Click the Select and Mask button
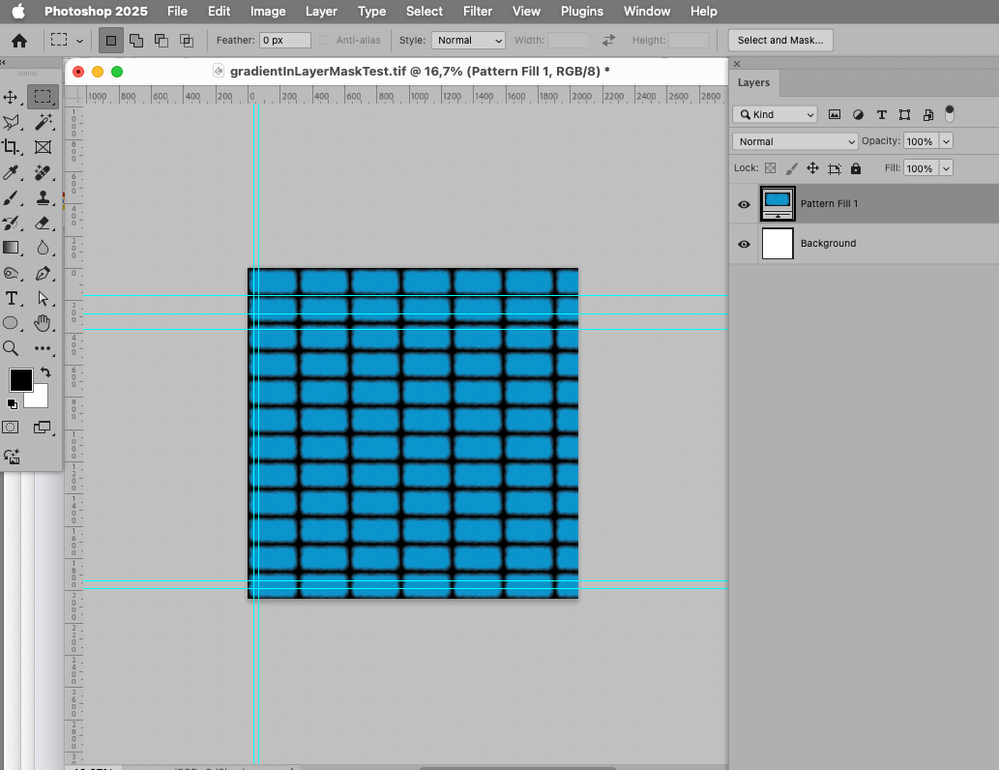 coord(780,41)
